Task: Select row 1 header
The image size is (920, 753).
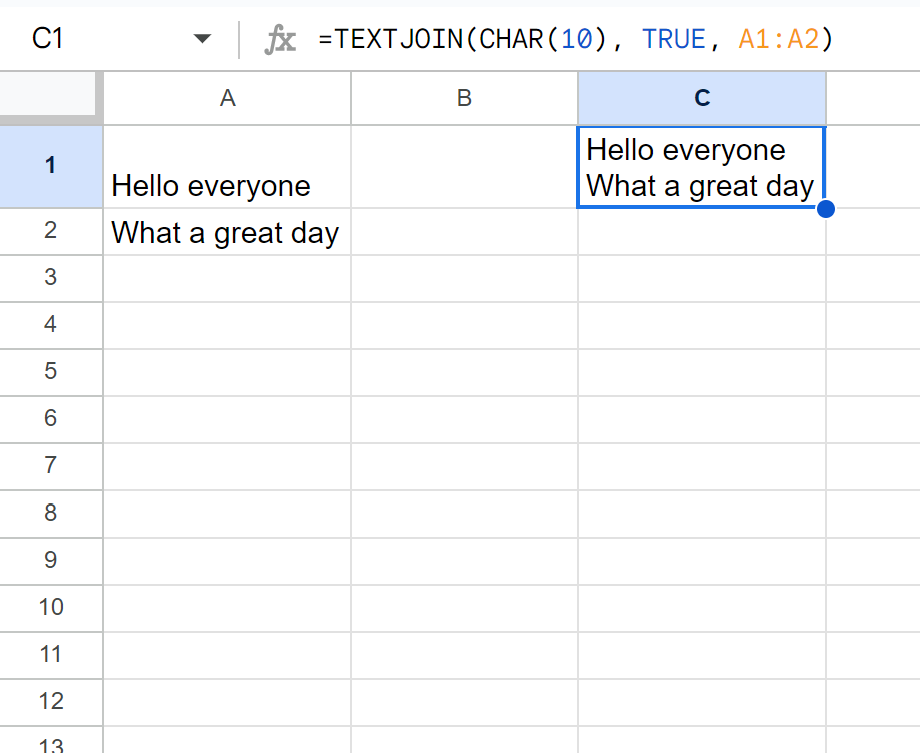Action: click(51, 166)
